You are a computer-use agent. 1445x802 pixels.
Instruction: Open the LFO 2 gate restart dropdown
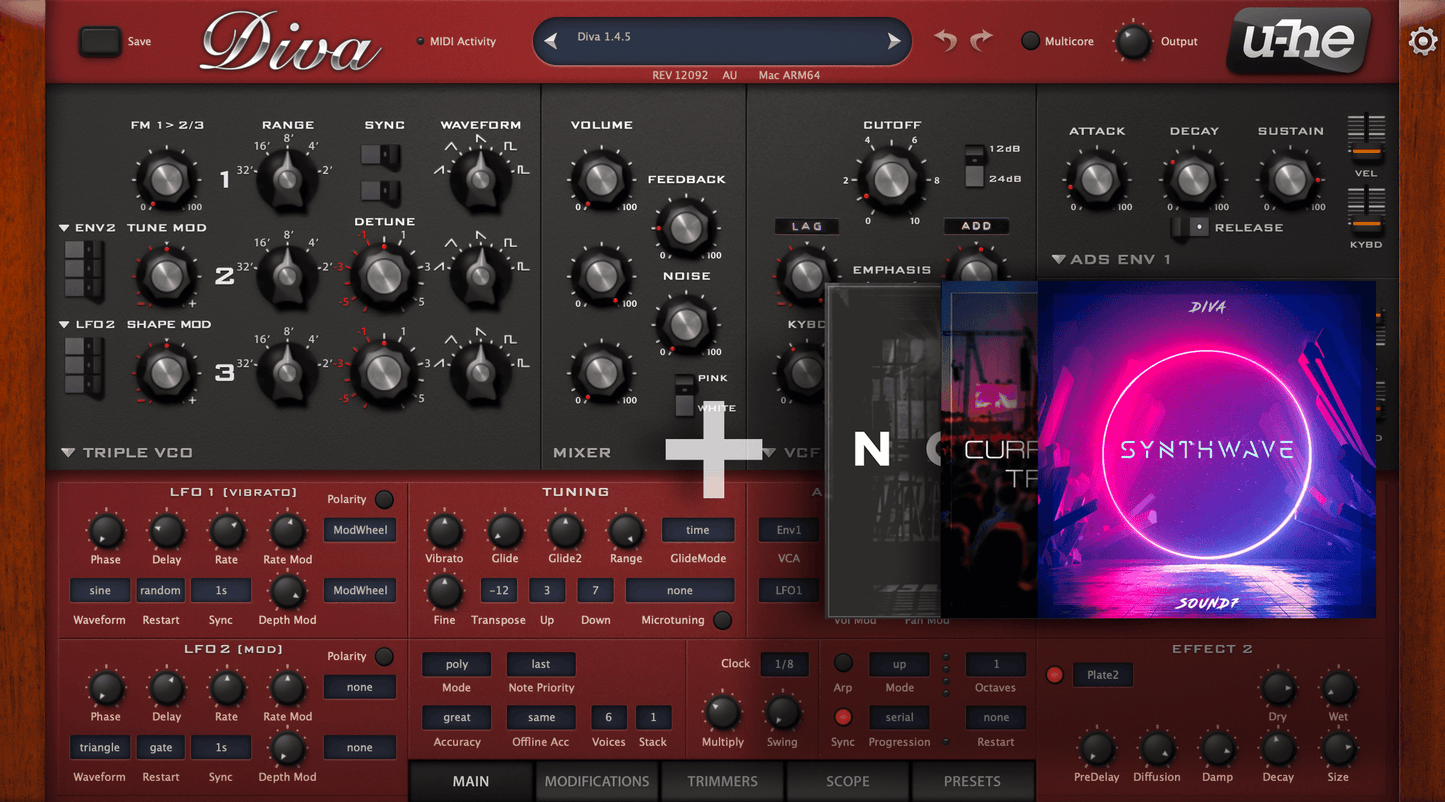coord(160,747)
